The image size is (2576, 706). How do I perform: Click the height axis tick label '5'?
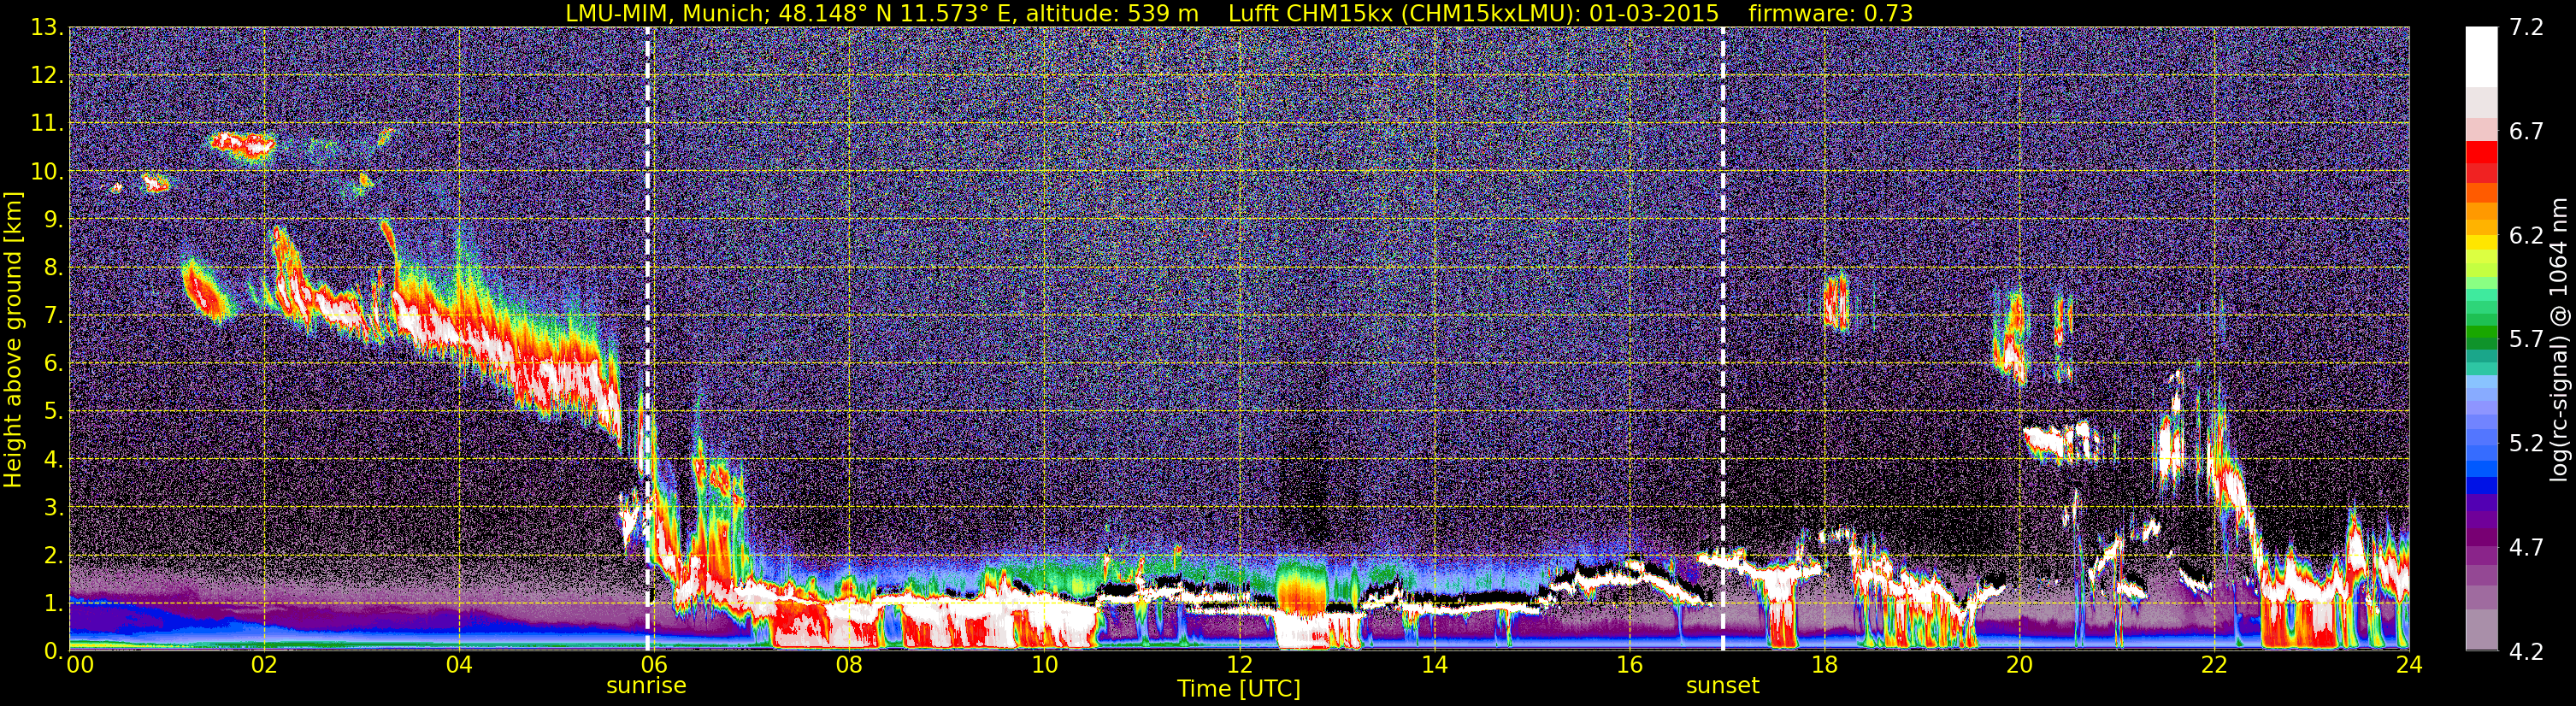[53, 411]
